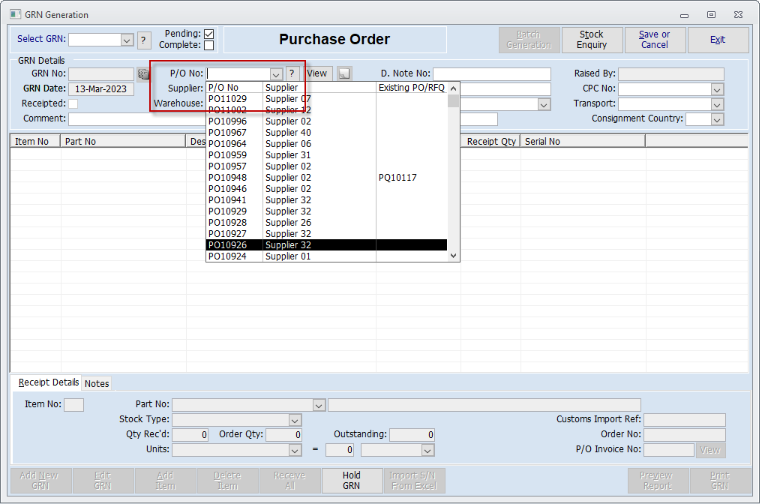The width and height of the screenshot is (760, 504).
Task: Click the Stock Enquiry button
Action: tap(591, 40)
